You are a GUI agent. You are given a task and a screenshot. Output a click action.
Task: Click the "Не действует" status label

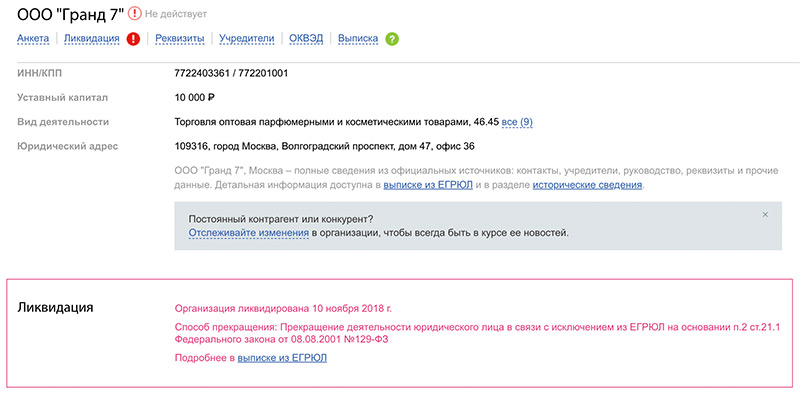[x=176, y=14]
